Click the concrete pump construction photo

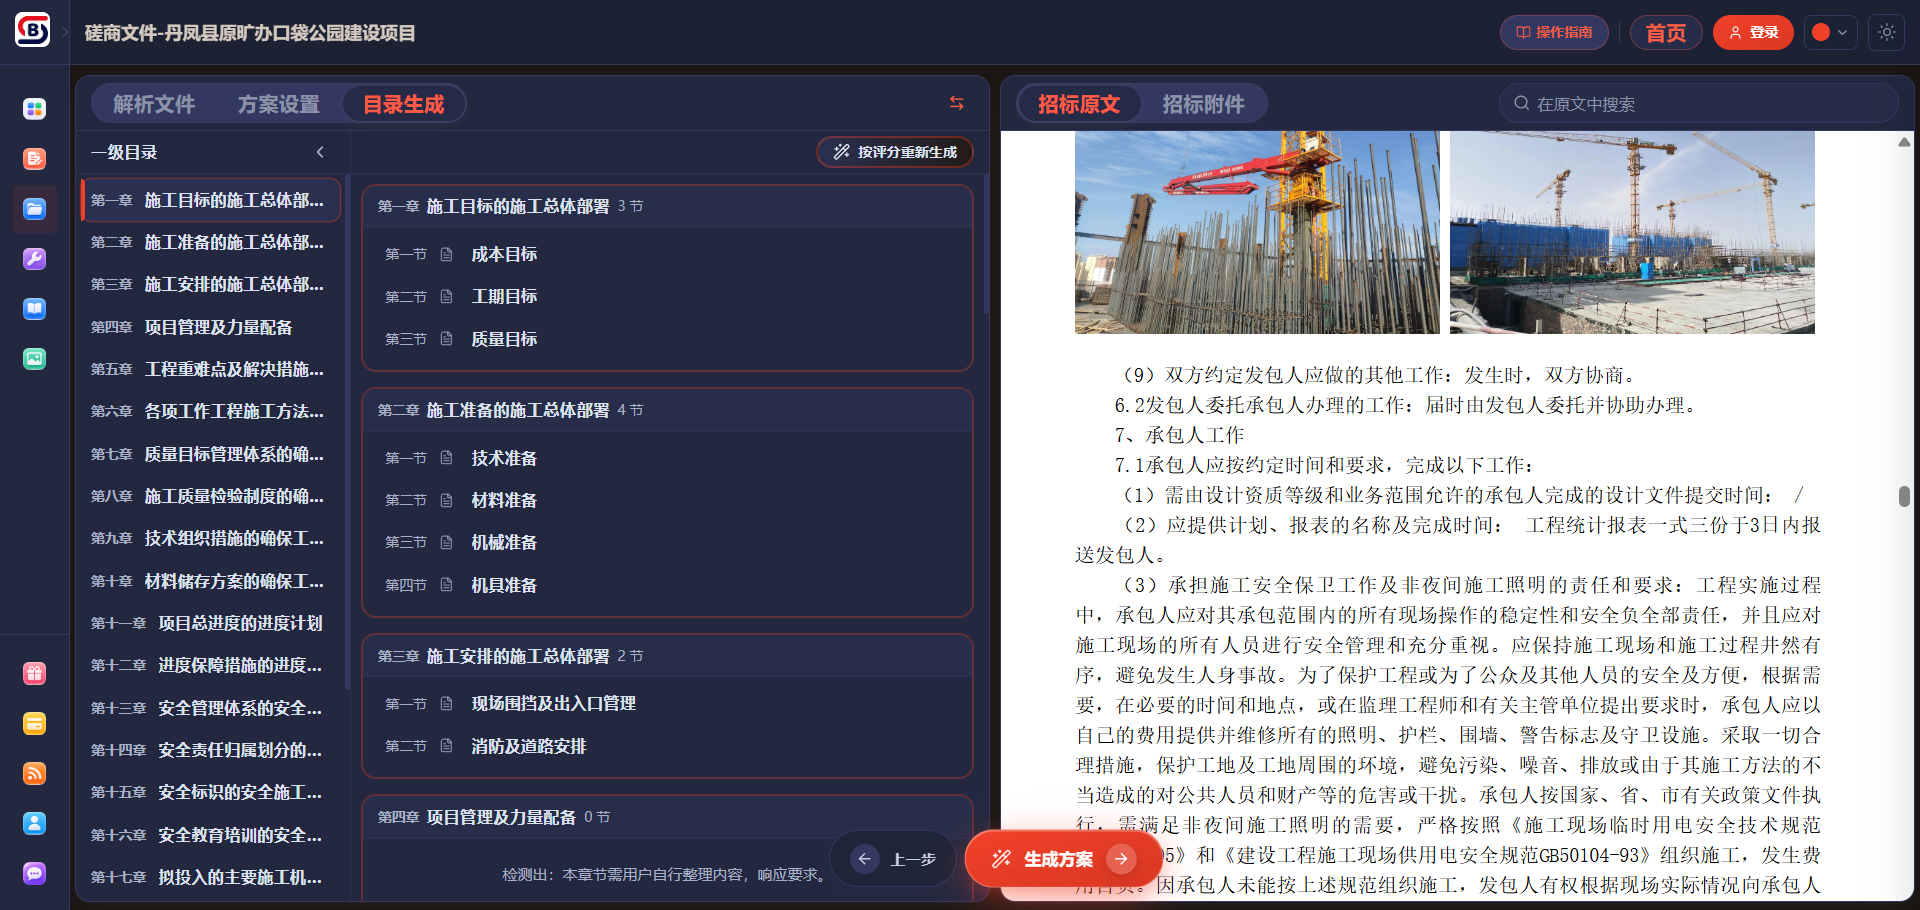1257,232
